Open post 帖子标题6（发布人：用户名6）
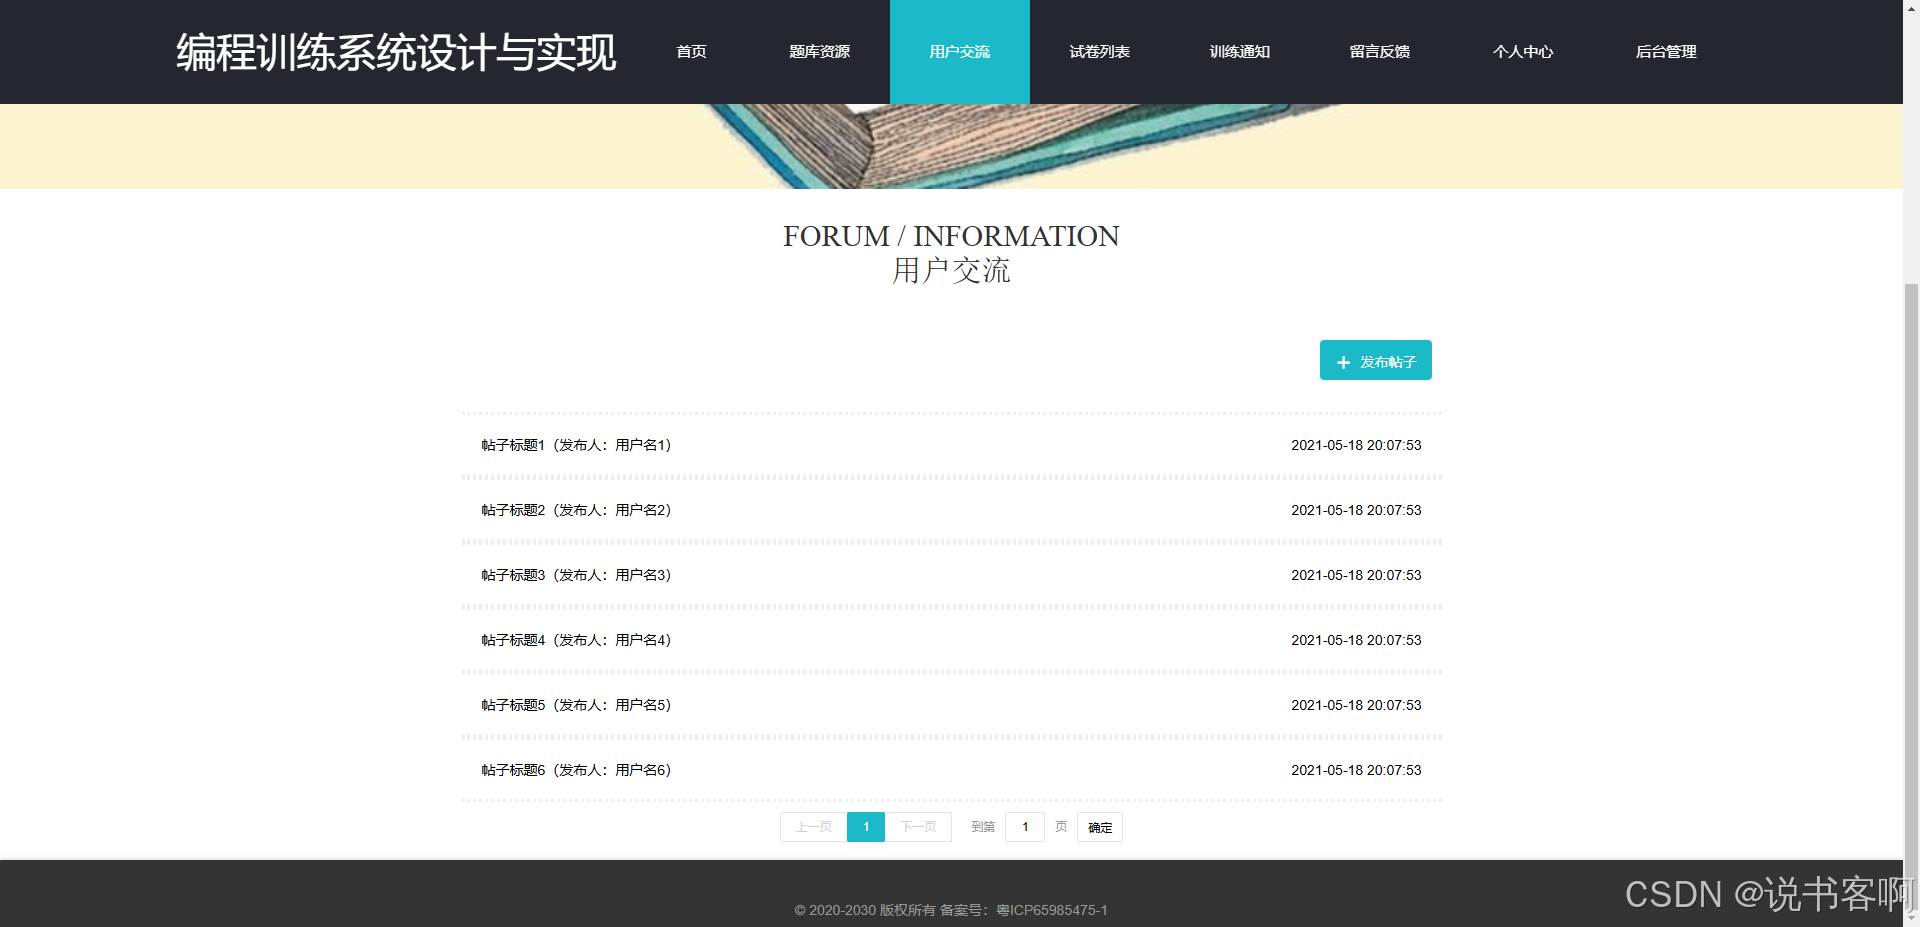 (x=576, y=770)
